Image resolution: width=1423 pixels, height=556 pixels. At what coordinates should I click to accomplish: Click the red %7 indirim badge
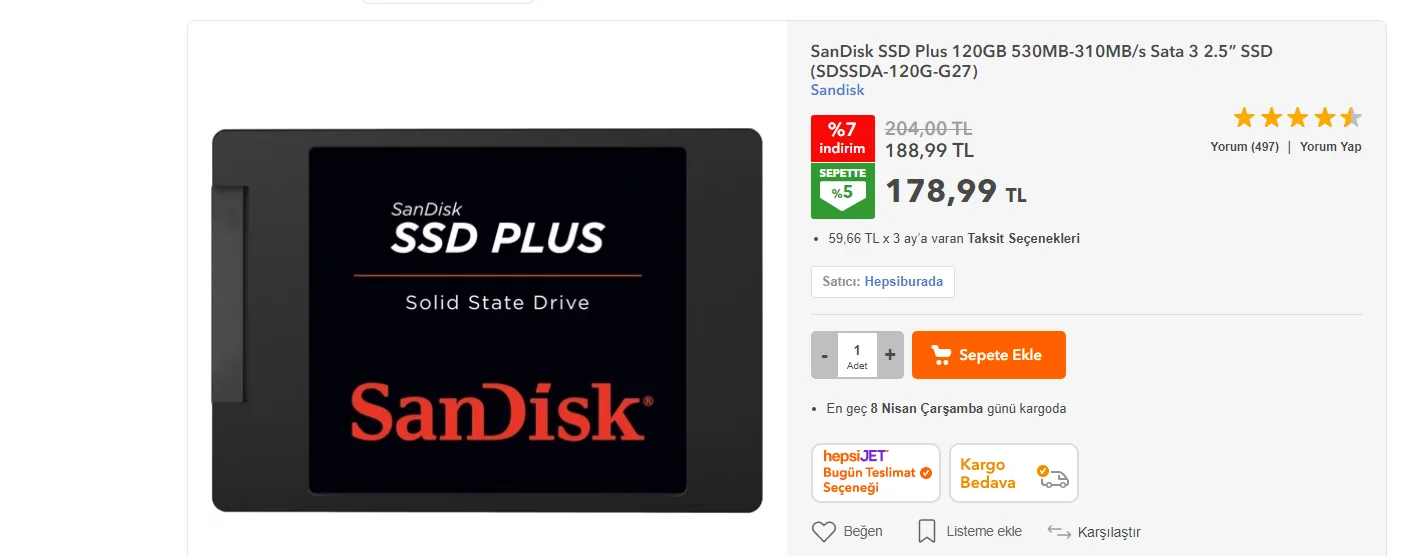click(842, 139)
